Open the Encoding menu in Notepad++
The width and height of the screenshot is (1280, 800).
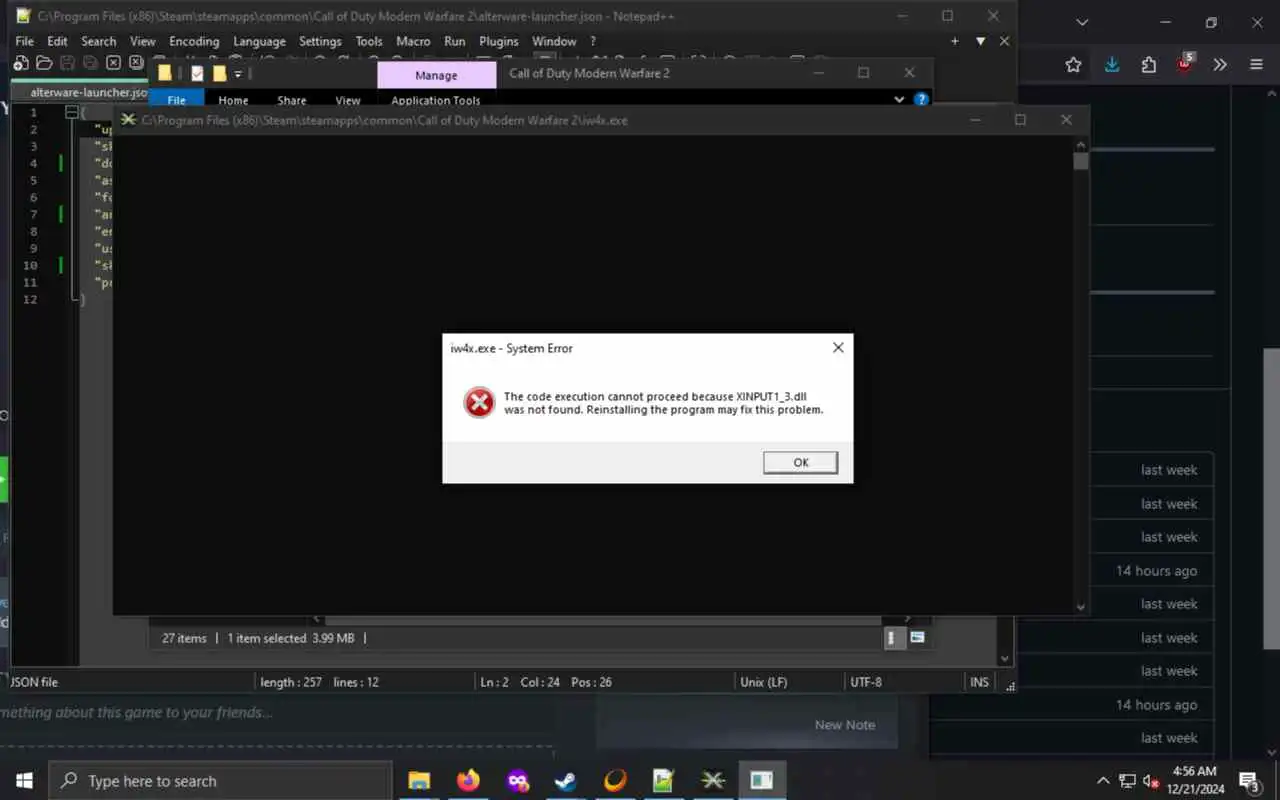coord(194,41)
